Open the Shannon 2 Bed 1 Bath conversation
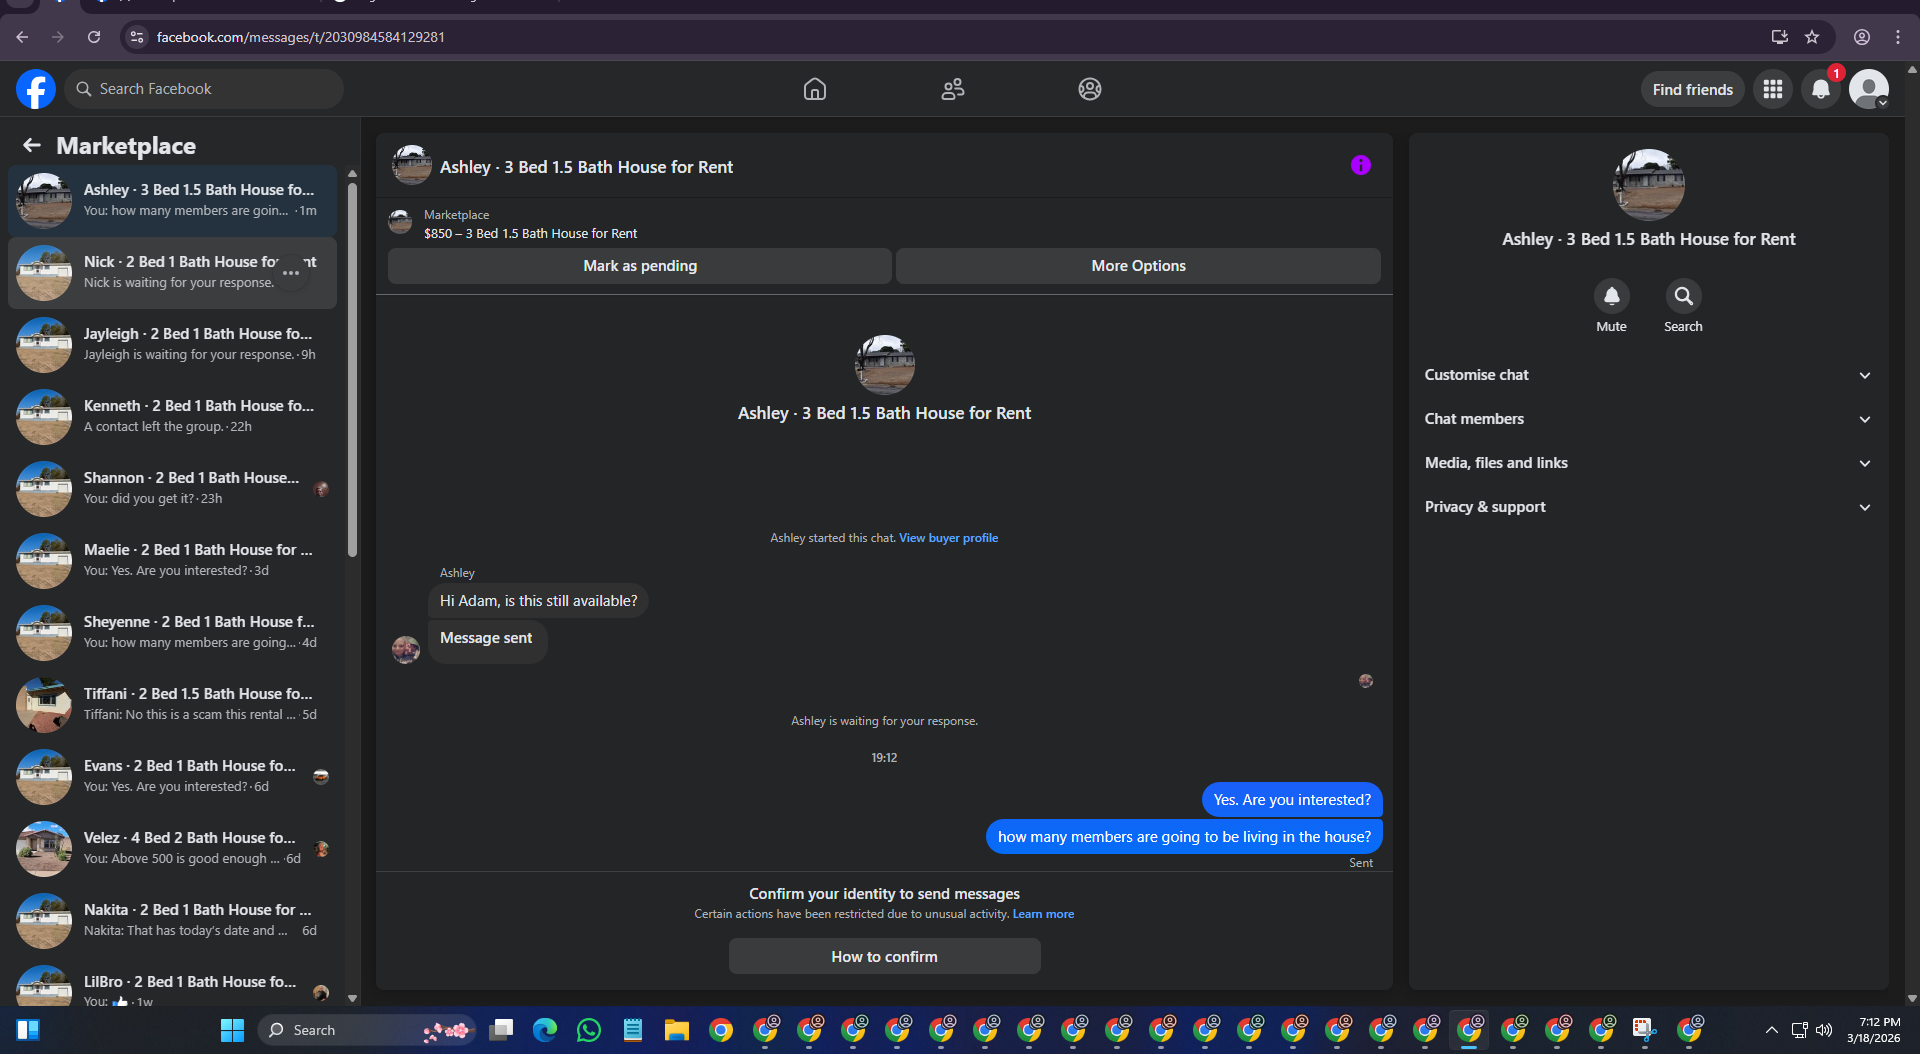Viewport: 1920px width, 1054px height. click(172, 488)
